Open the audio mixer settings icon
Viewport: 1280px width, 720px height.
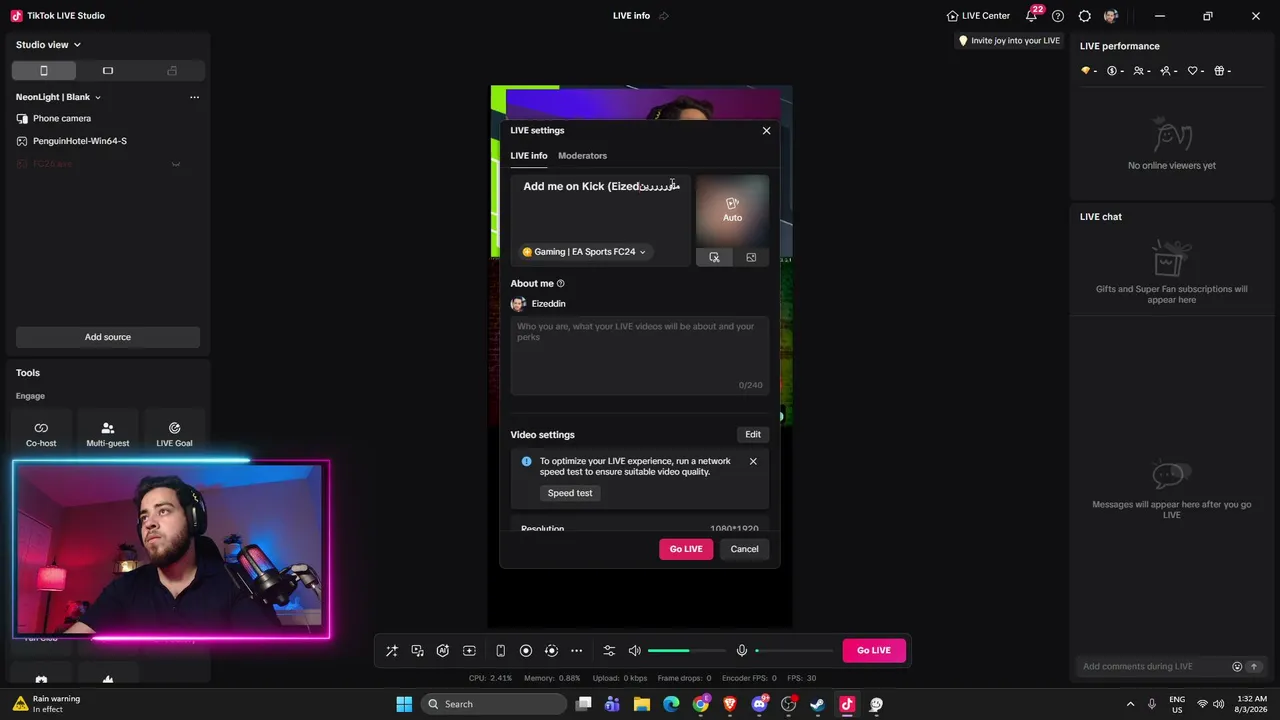(x=609, y=651)
